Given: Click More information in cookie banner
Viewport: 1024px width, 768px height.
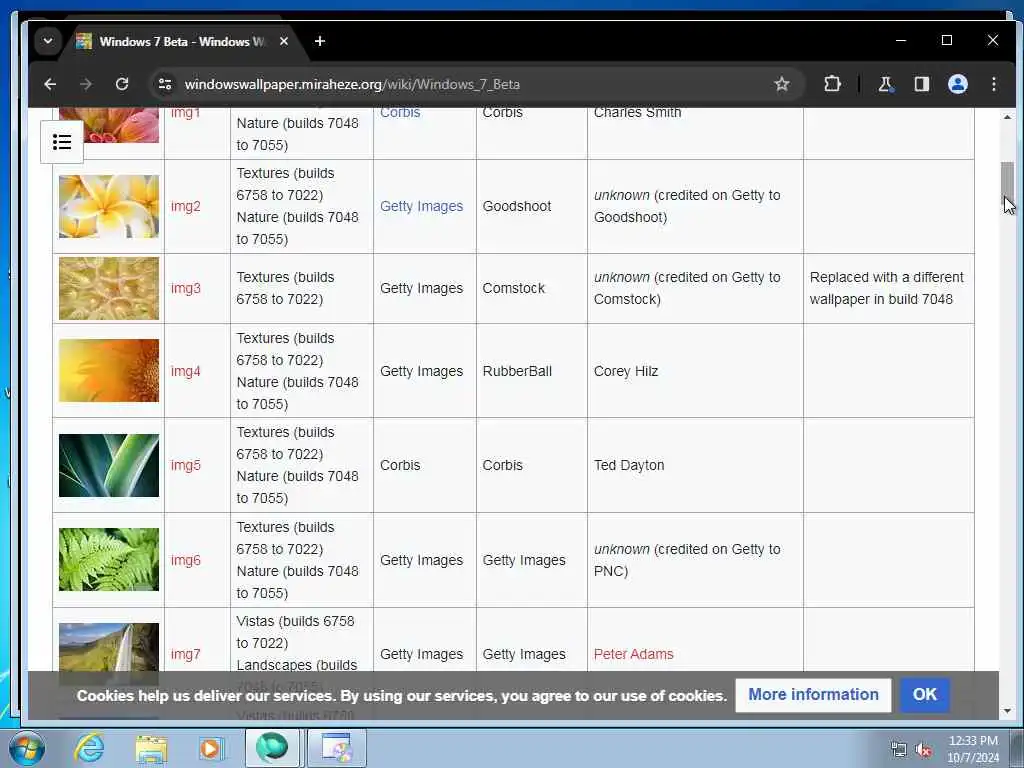Looking at the screenshot, I should [x=813, y=695].
